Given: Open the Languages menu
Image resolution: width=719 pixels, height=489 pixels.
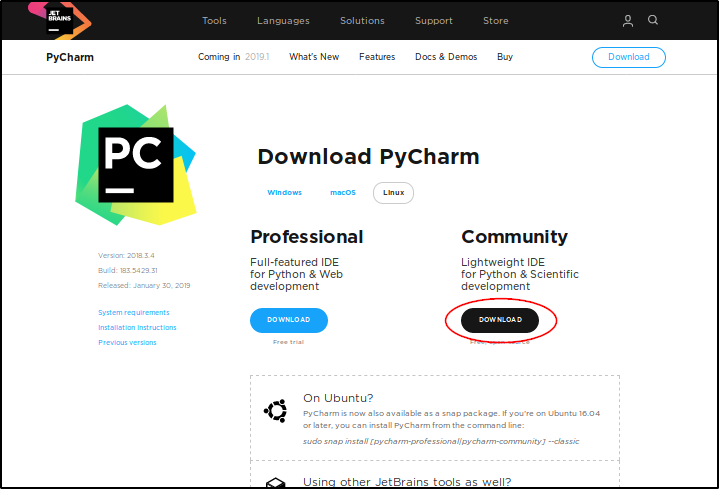Looking at the screenshot, I should [x=283, y=21].
